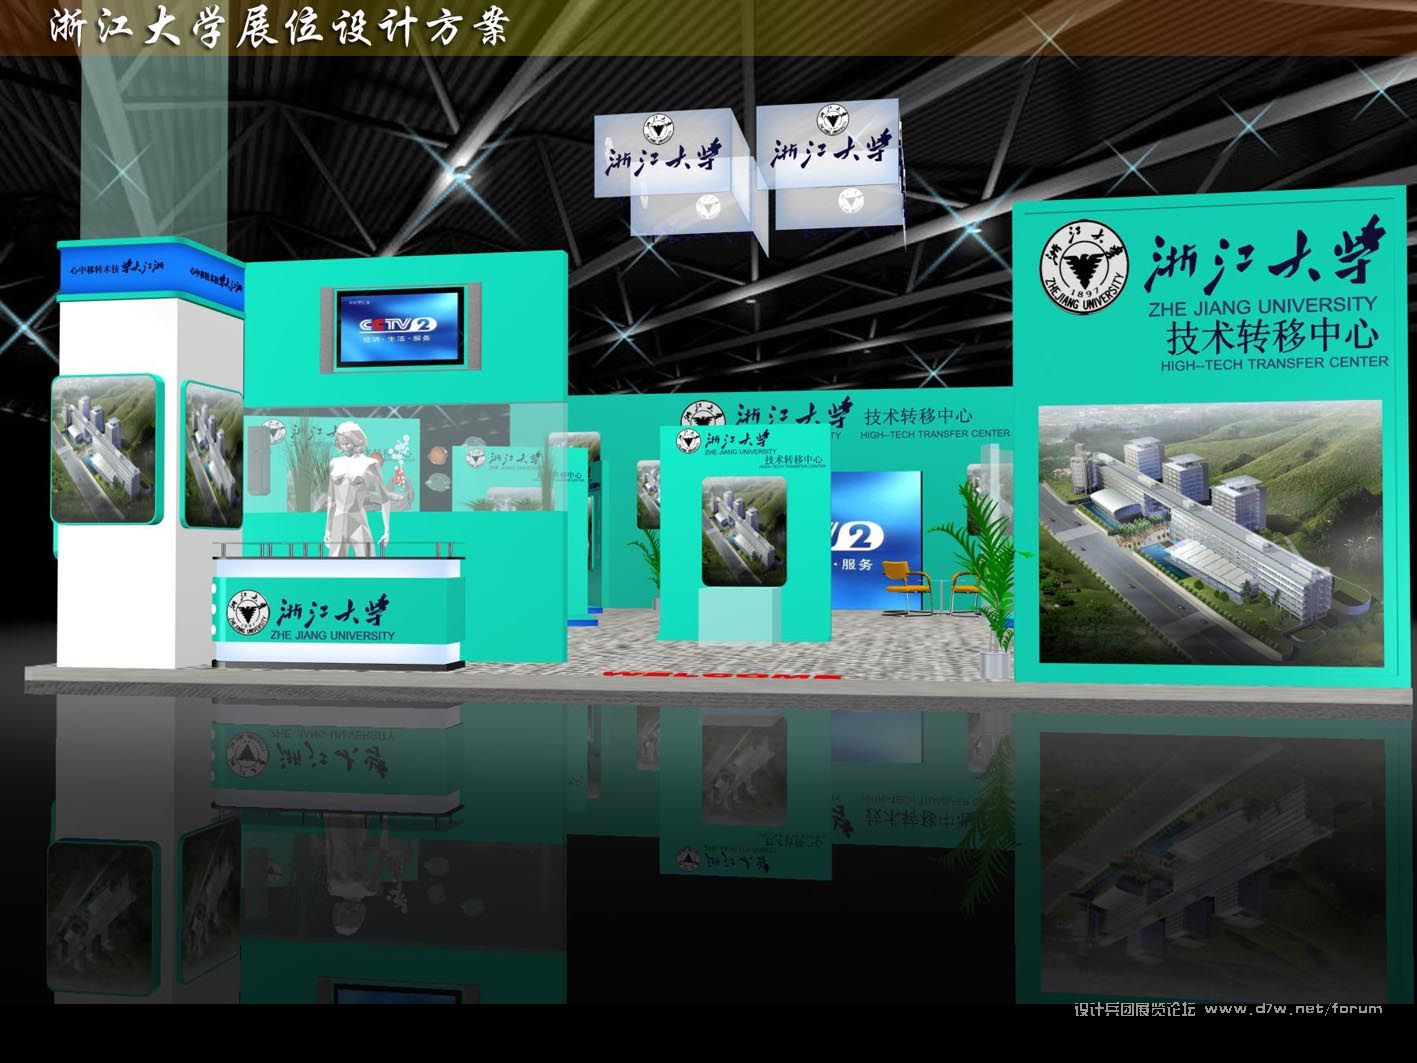Select HIGH-TECH TRANSFER CENTER text on right panel
The width and height of the screenshot is (1417, 1063).
coord(1274,364)
